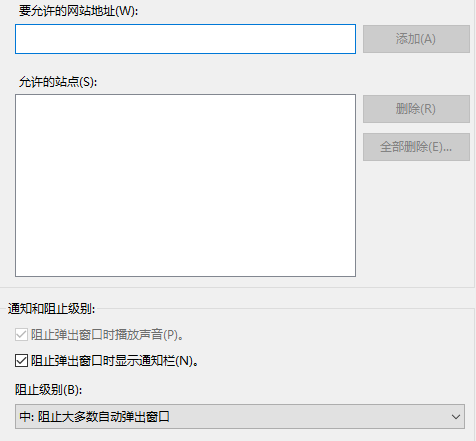
Task: Open the 阻止级别 dropdown
Action: (240, 417)
